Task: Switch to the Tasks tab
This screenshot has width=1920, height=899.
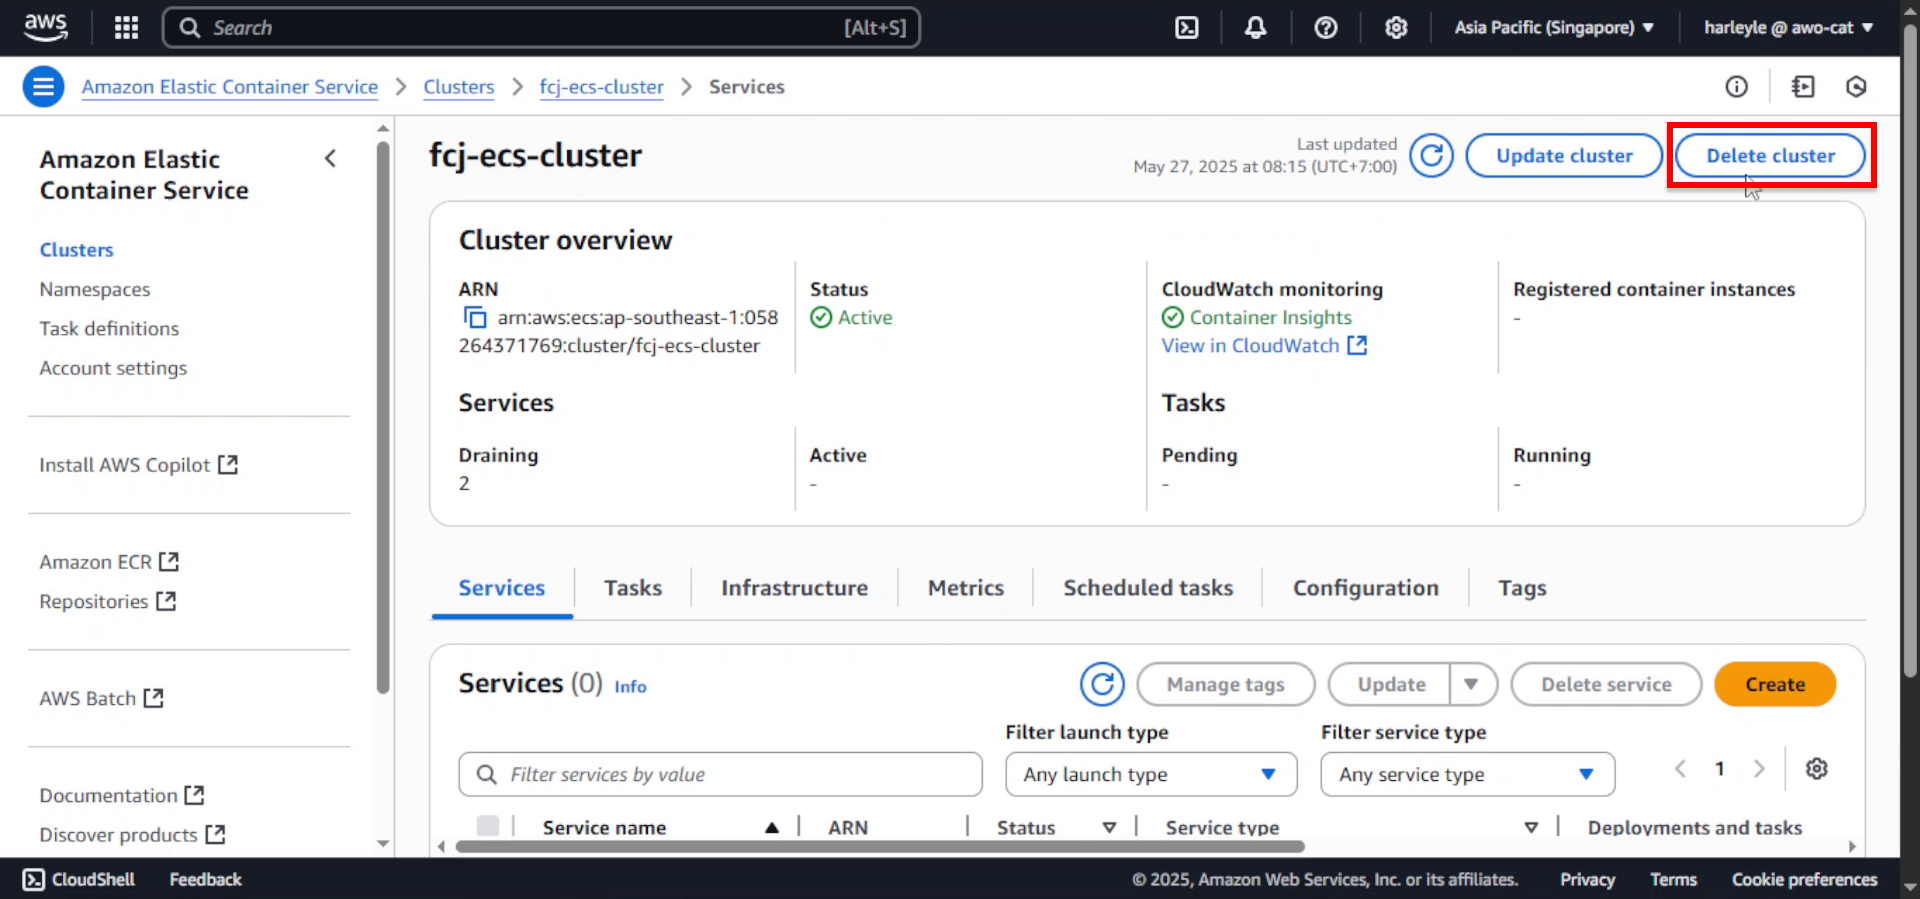Action: [633, 588]
